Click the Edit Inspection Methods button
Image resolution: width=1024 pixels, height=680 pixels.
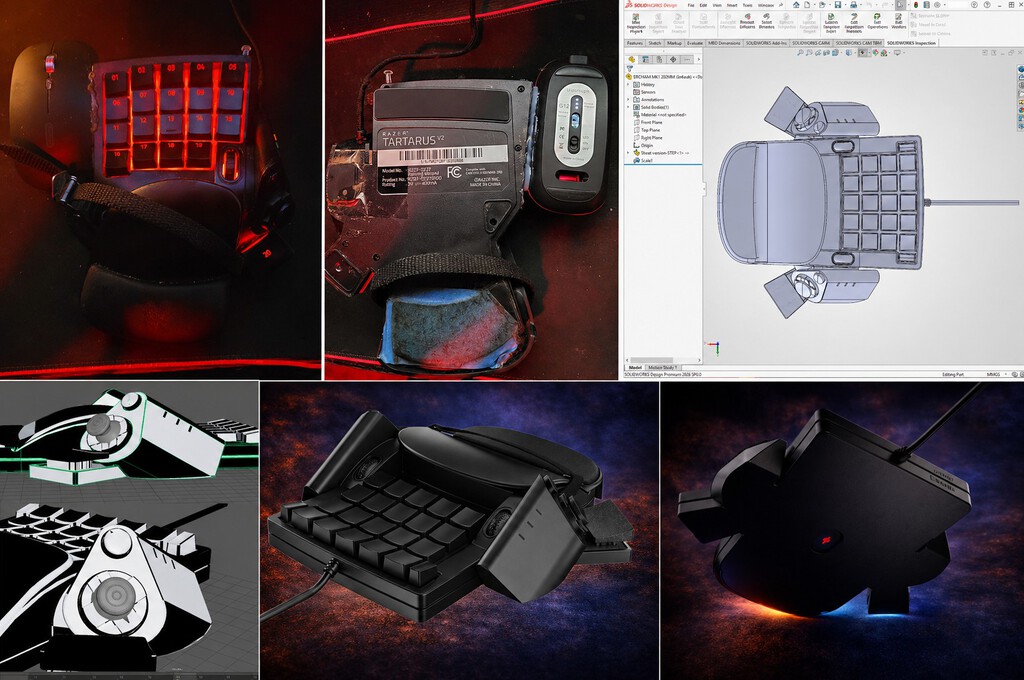click(854, 24)
